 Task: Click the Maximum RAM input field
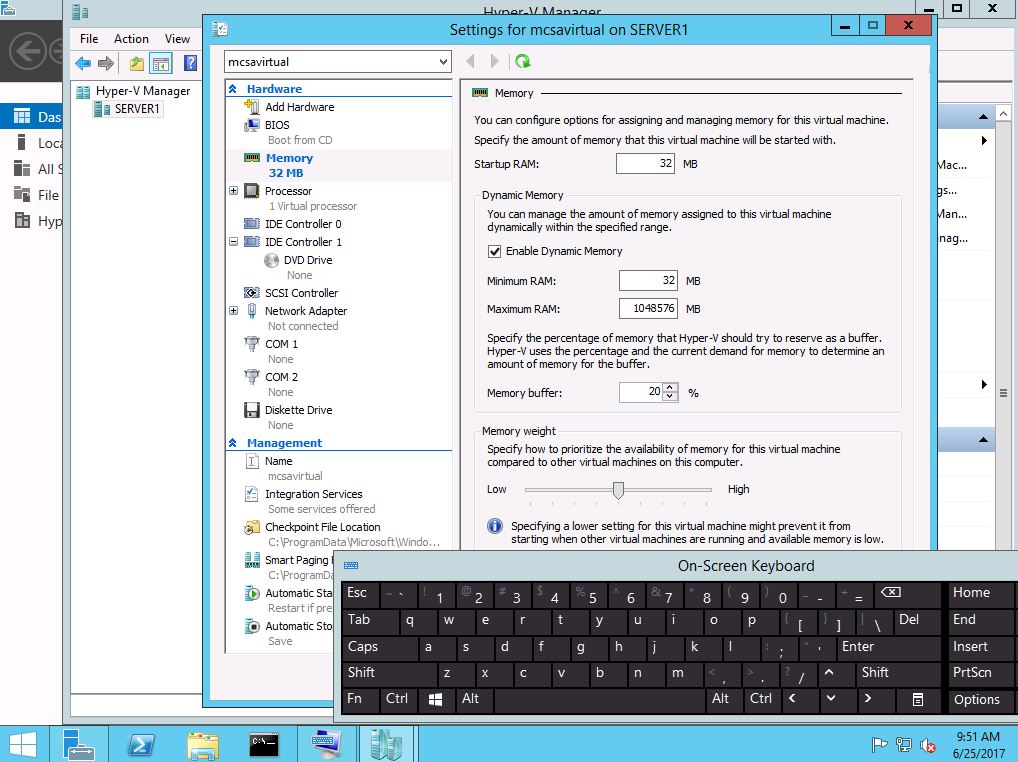[x=648, y=308]
